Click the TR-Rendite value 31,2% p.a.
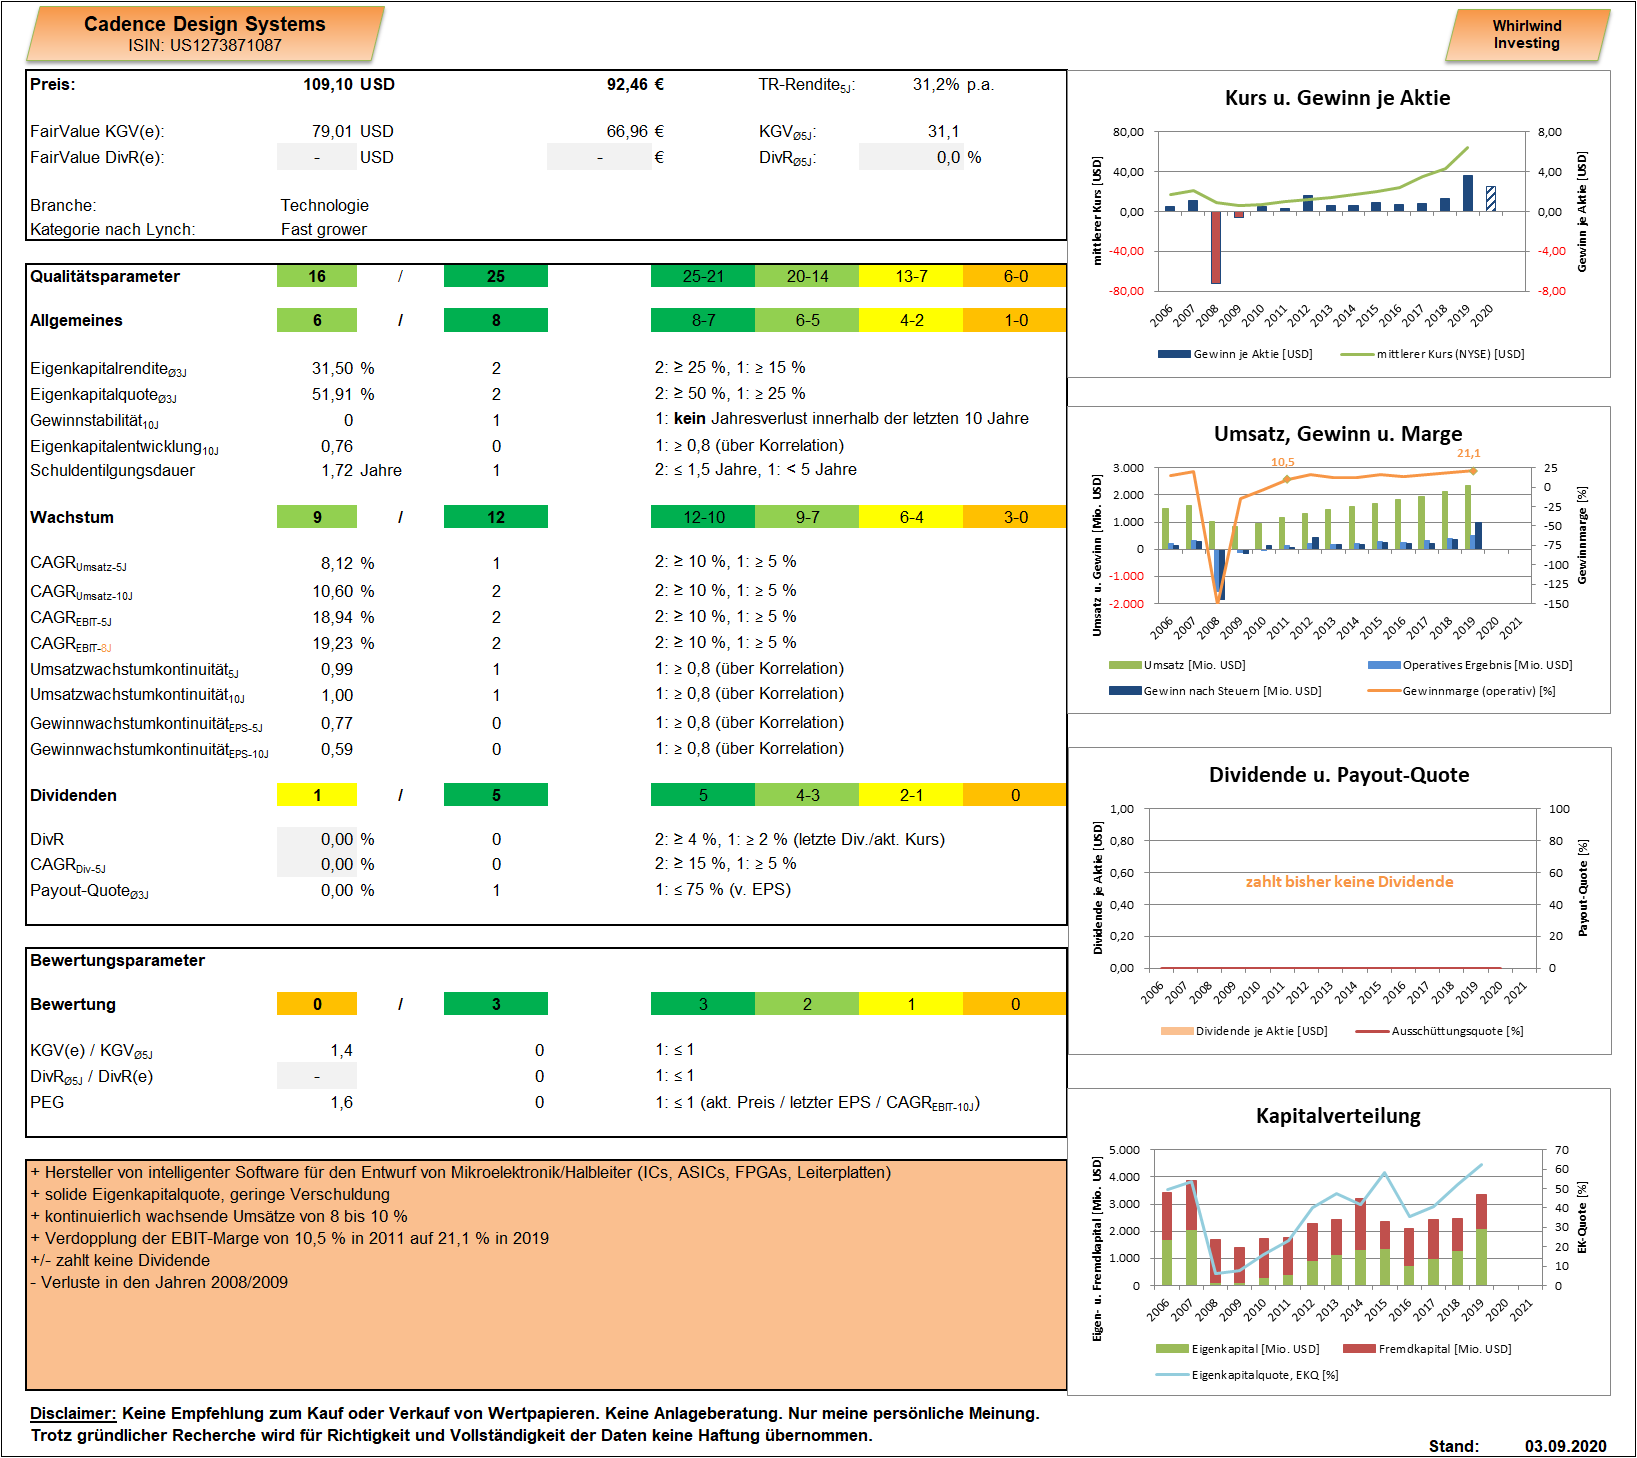 click(953, 84)
